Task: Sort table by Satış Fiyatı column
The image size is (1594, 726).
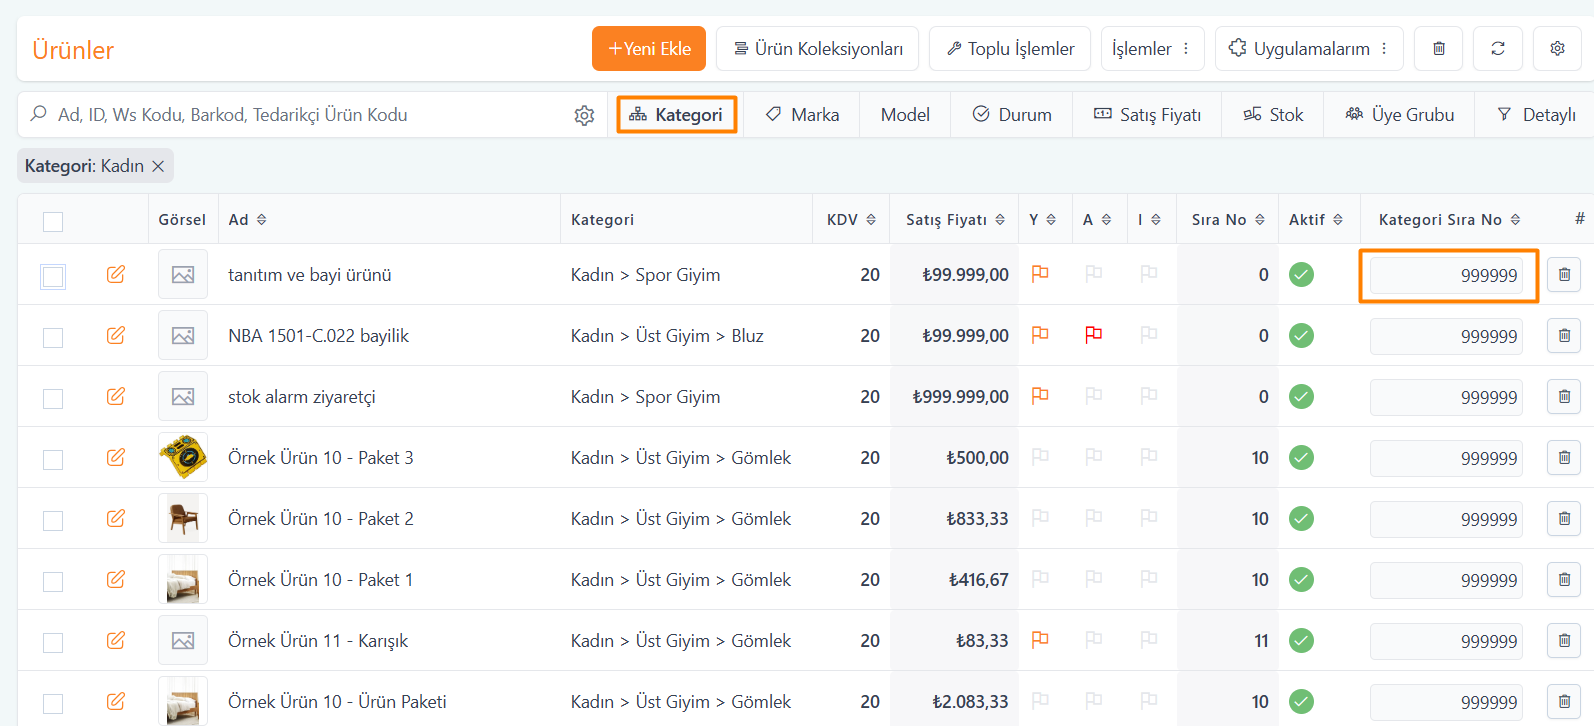Action: click(954, 220)
